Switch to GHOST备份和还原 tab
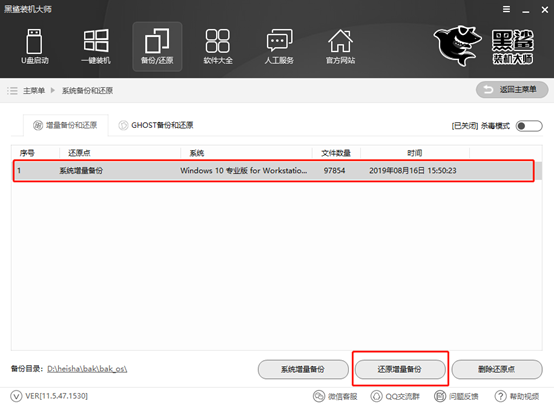This screenshot has height=404, width=554. click(156, 125)
